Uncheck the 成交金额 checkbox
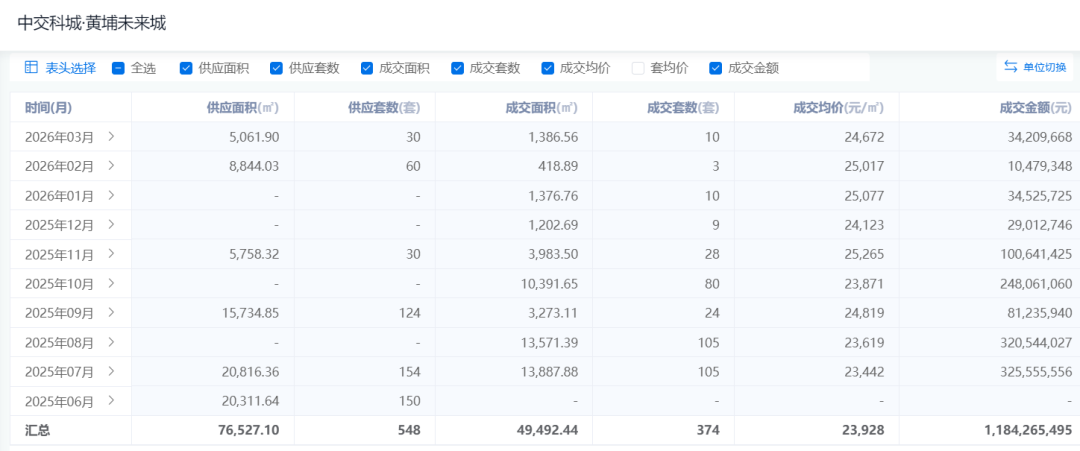1080x451 pixels. coord(715,68)
